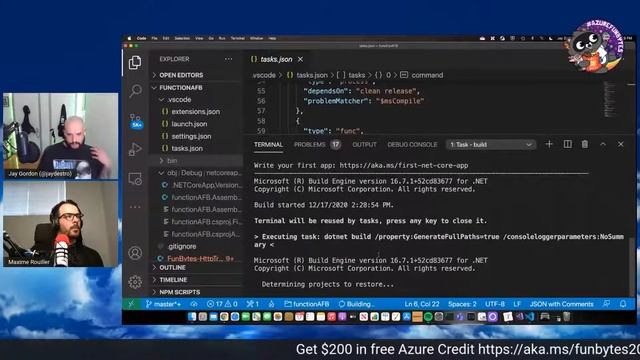The image size is (640, 360).
Task: Switch to the OUTPUT panel tab
Action: [364, 144]
